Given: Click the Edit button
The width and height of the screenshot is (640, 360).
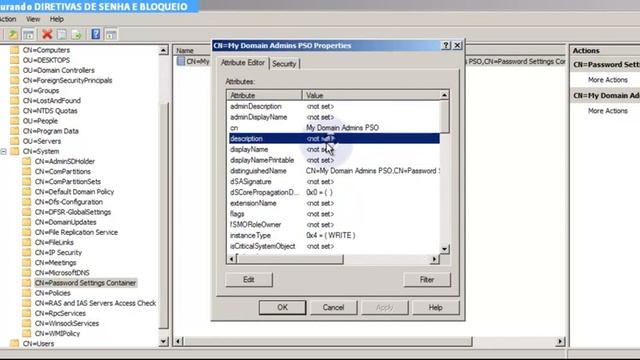Looking at the screenshot, I should click(249, 280).
